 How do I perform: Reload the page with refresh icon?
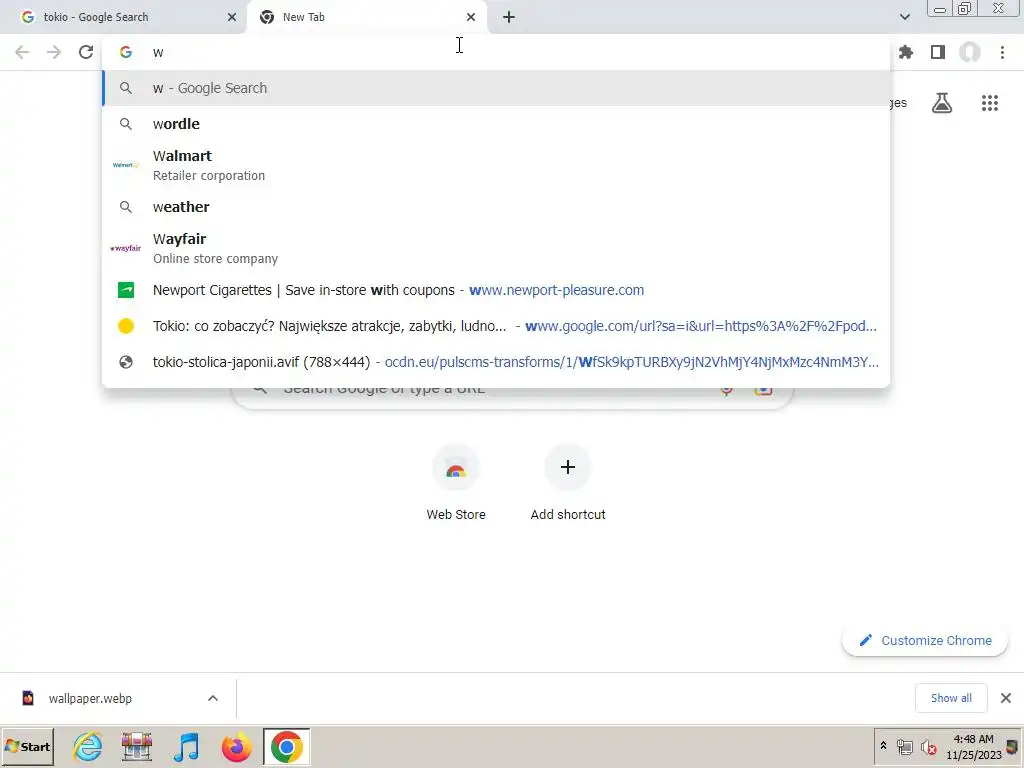click(86, 52)
